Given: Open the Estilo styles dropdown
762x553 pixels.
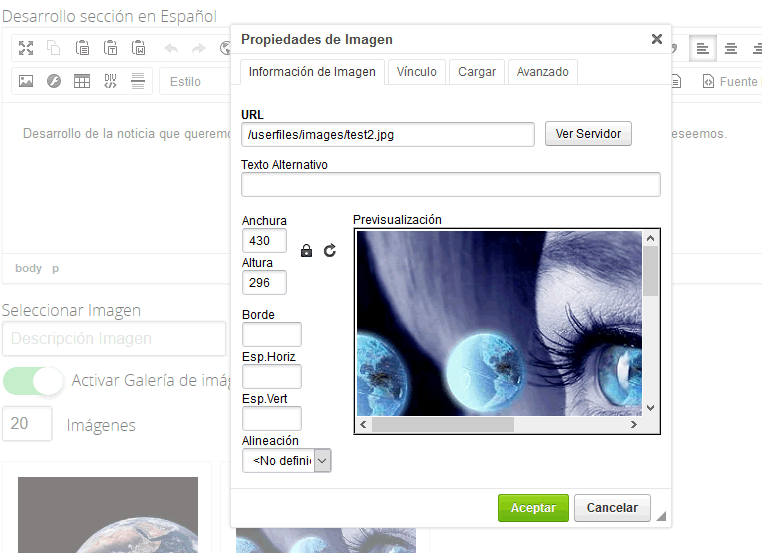Looking at the screenshot, I should (x=196, y=82).
